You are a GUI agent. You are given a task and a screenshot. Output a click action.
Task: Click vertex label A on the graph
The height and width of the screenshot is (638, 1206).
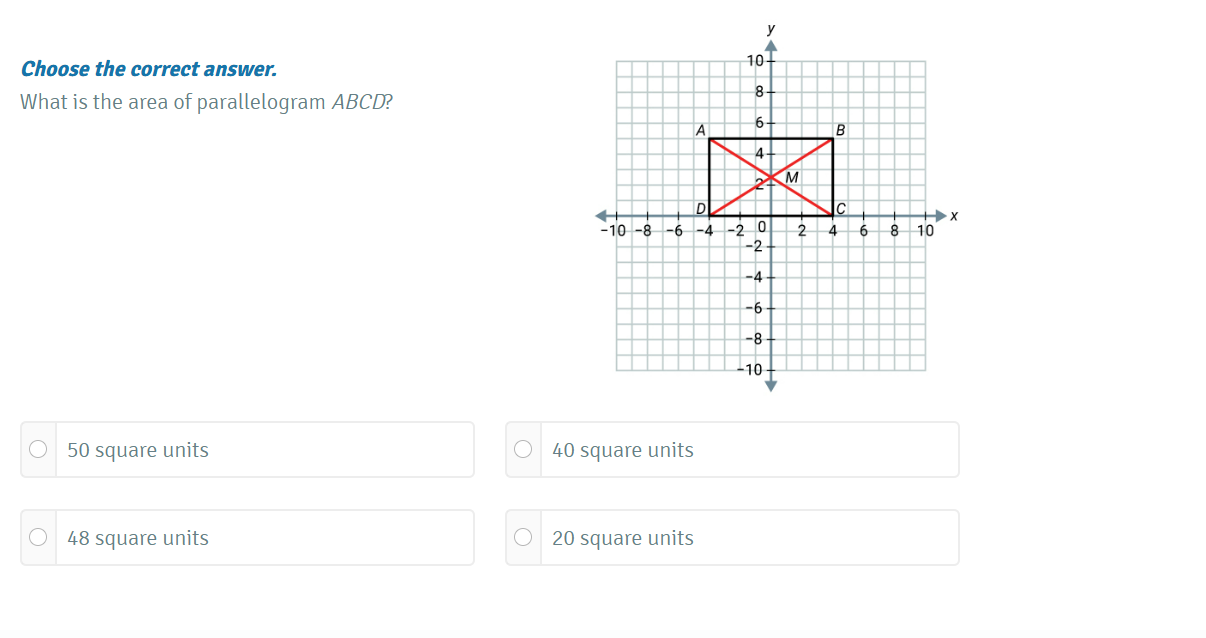click(x=700, y=130)
